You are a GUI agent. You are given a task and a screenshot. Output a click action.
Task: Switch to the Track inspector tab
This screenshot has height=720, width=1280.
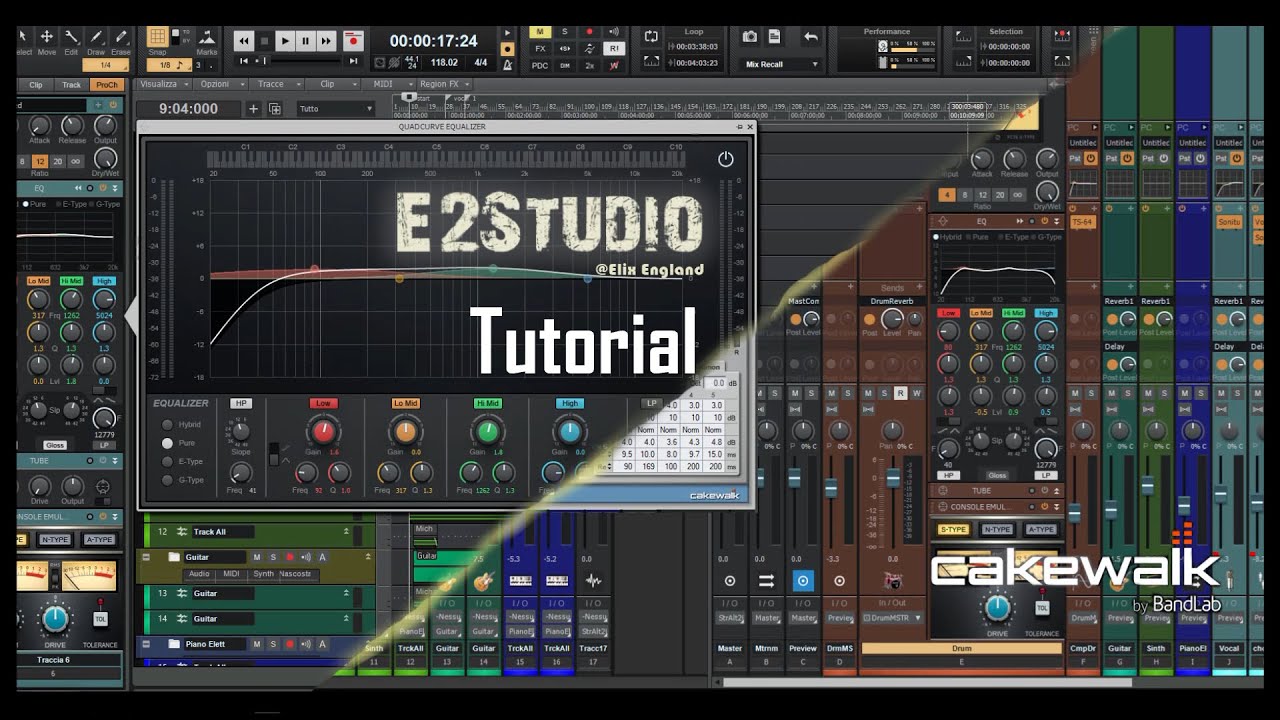[x=72, y=85]
